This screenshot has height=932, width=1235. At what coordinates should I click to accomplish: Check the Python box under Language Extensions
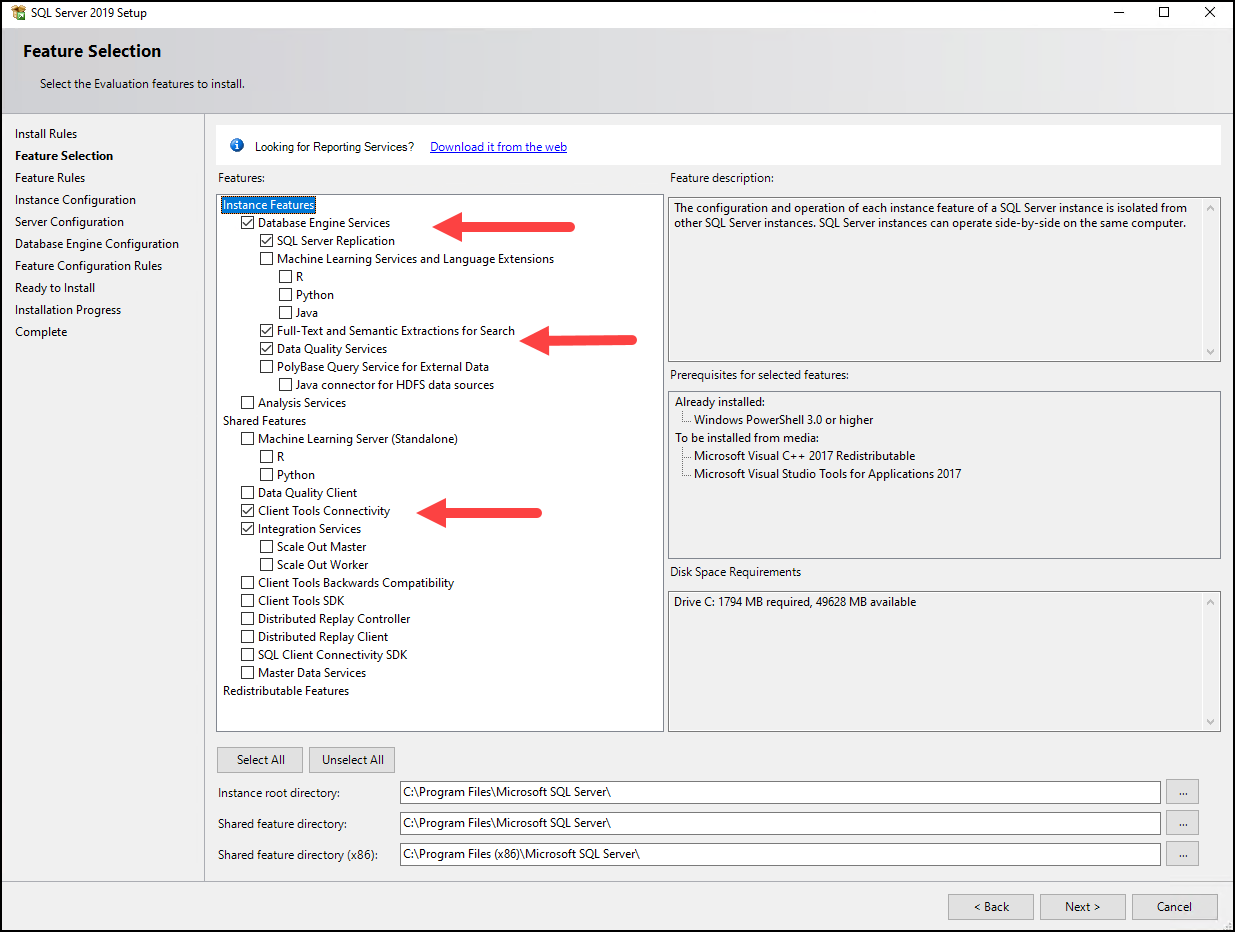(x=286, y=295)
